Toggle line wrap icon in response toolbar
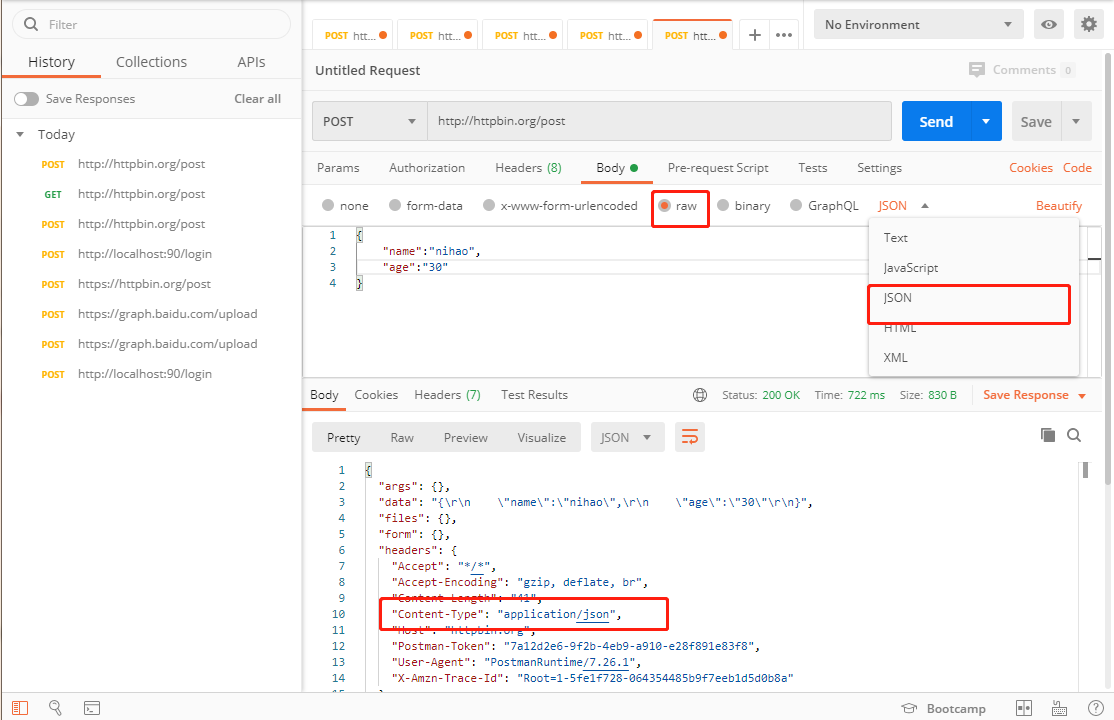Image resolution: width=1114 pixels, height=720 pixels. point(689,437)
